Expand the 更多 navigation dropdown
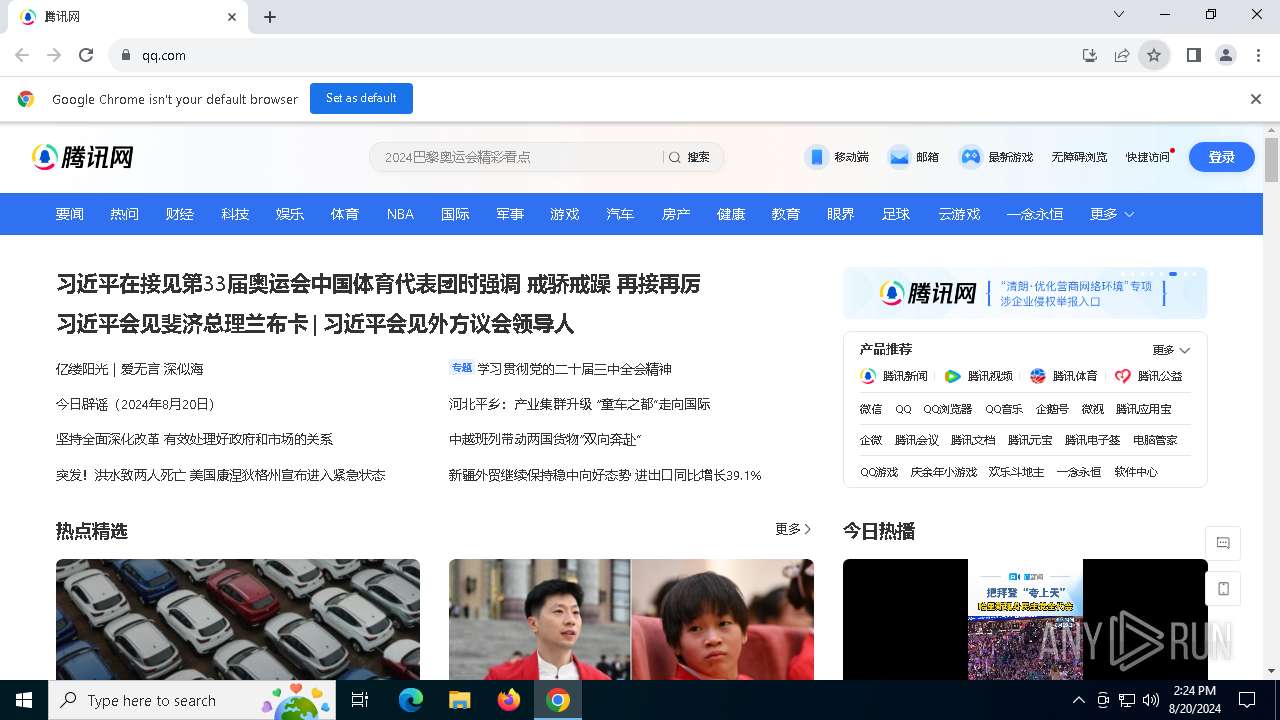Viewport: 1280px width, 720px height. coord(1112,214)
